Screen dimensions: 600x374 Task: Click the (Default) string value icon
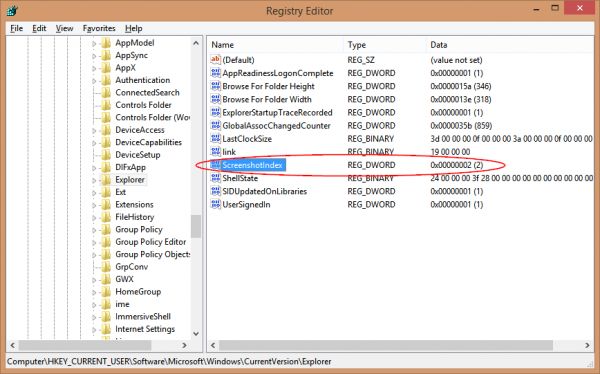click(x=215, y=60)
